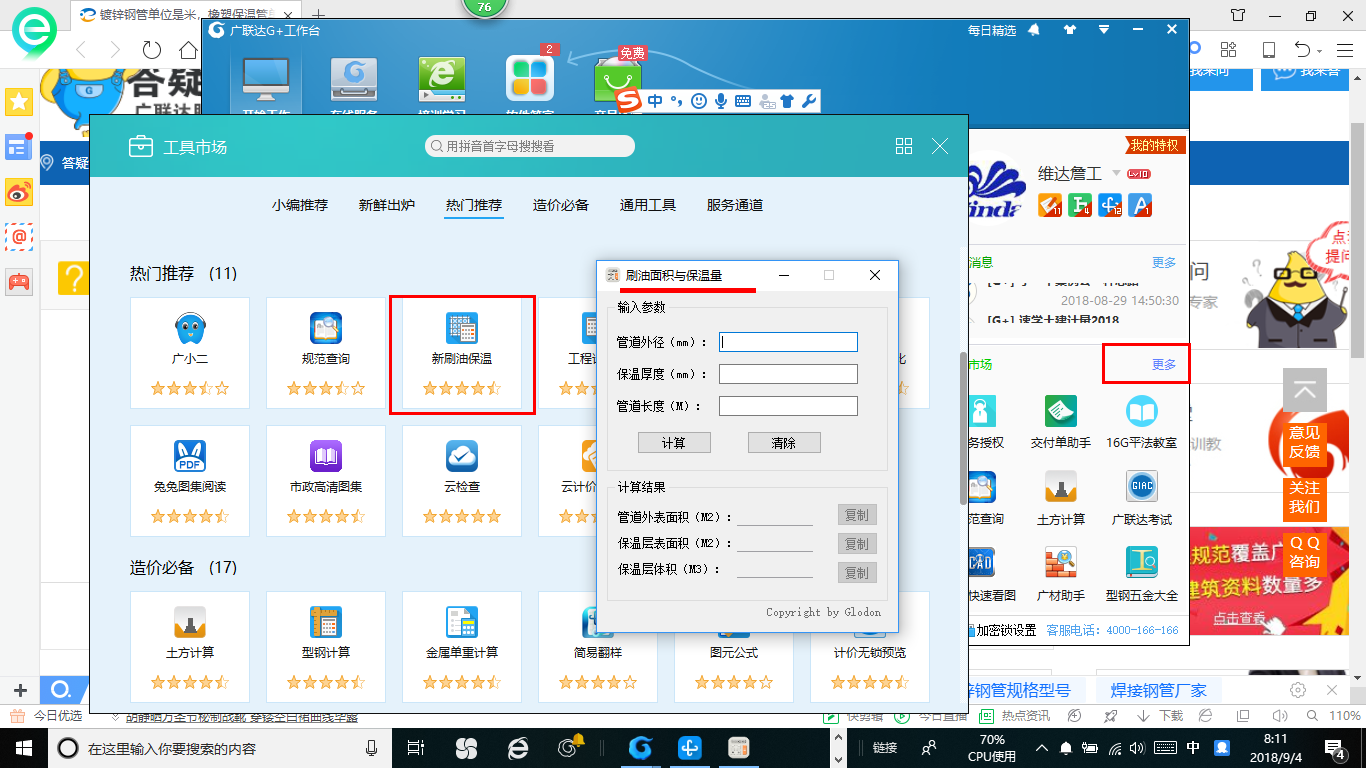The height and width of the screenshot is (768, 1366).
Task: Open 广联达考试 in the G+ panel
Action: pos(1141,498)
